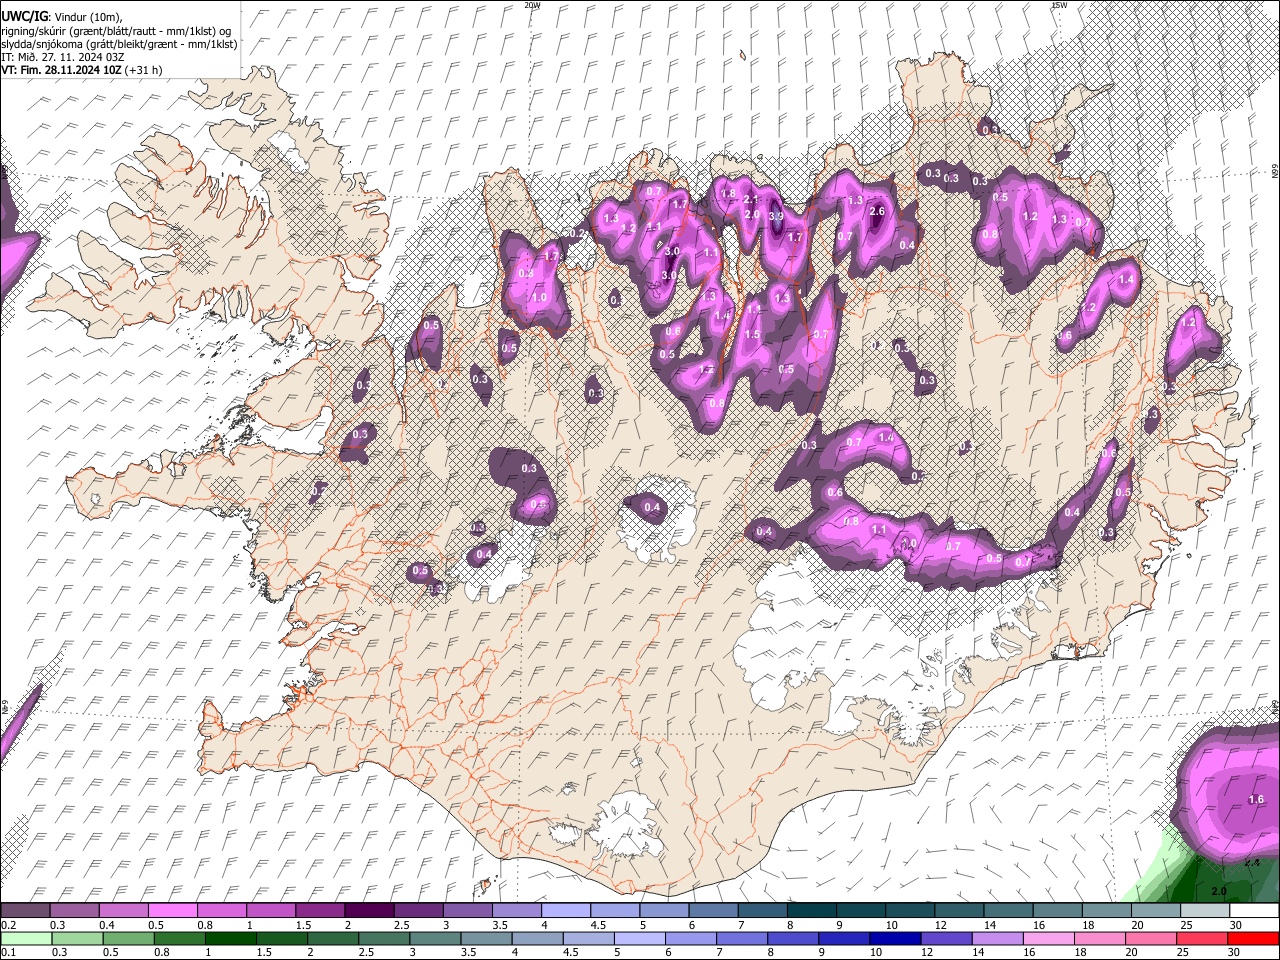Click upper legend swatch between 14 and 16
This screenshot has height=960, width=1280.
click(x=1009, y=910)
